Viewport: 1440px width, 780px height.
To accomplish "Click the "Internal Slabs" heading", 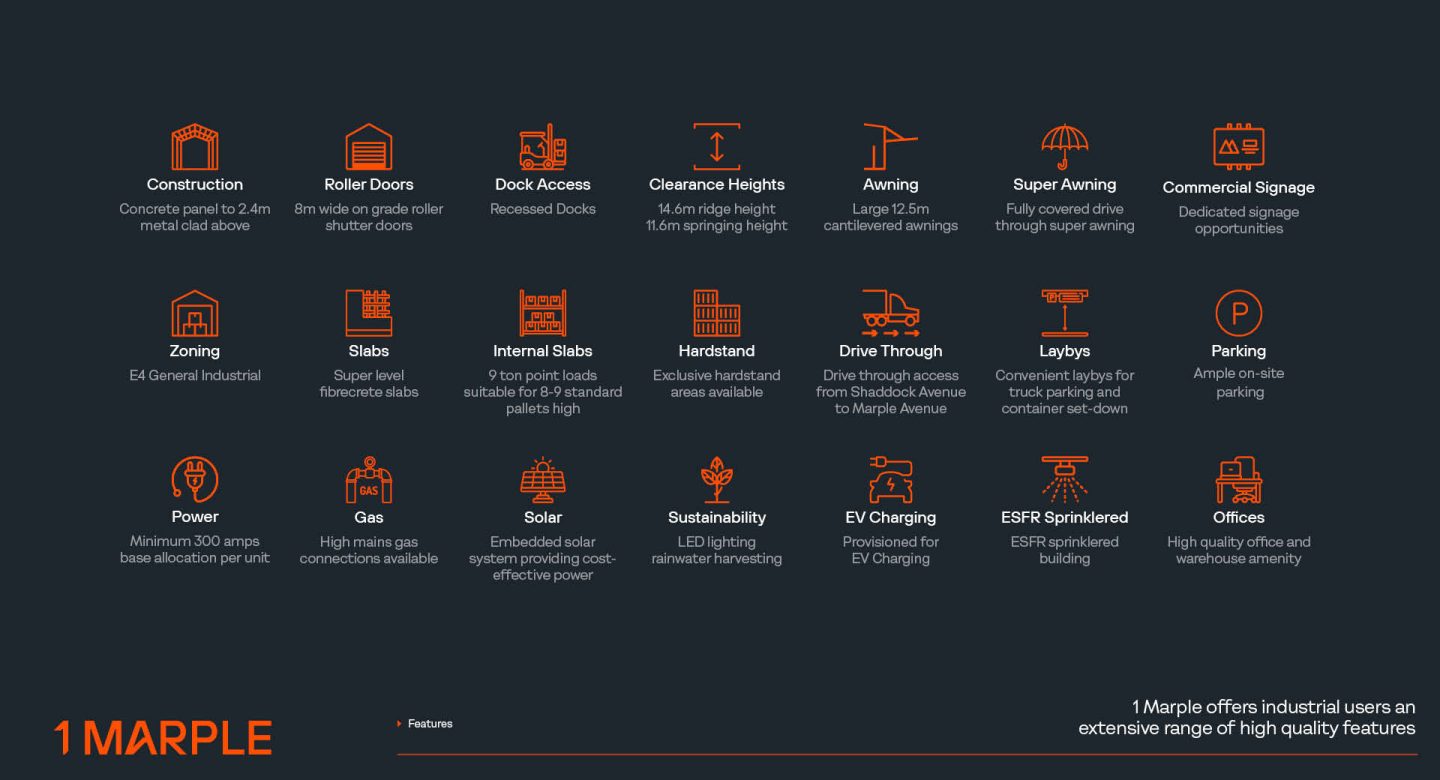I will click(543, 351).
